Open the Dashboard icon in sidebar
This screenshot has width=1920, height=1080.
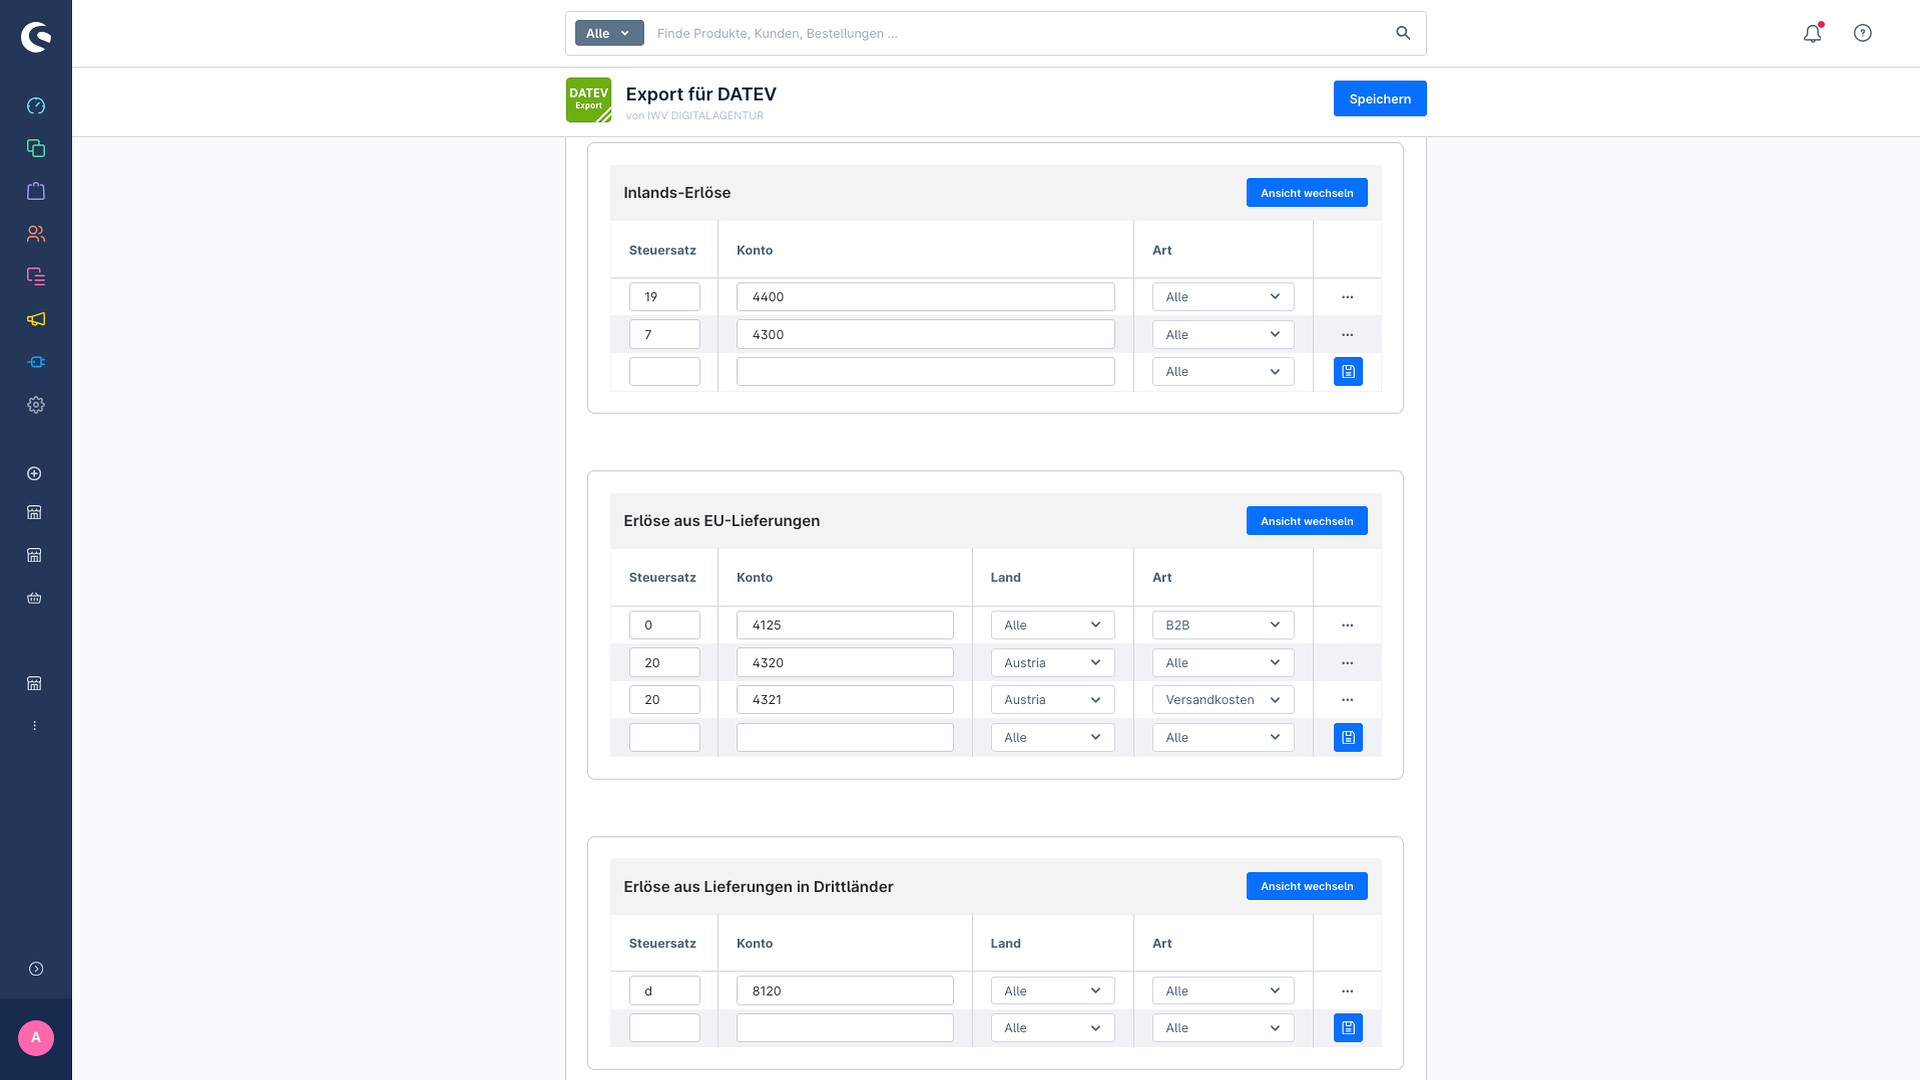[x=36, y=106]
